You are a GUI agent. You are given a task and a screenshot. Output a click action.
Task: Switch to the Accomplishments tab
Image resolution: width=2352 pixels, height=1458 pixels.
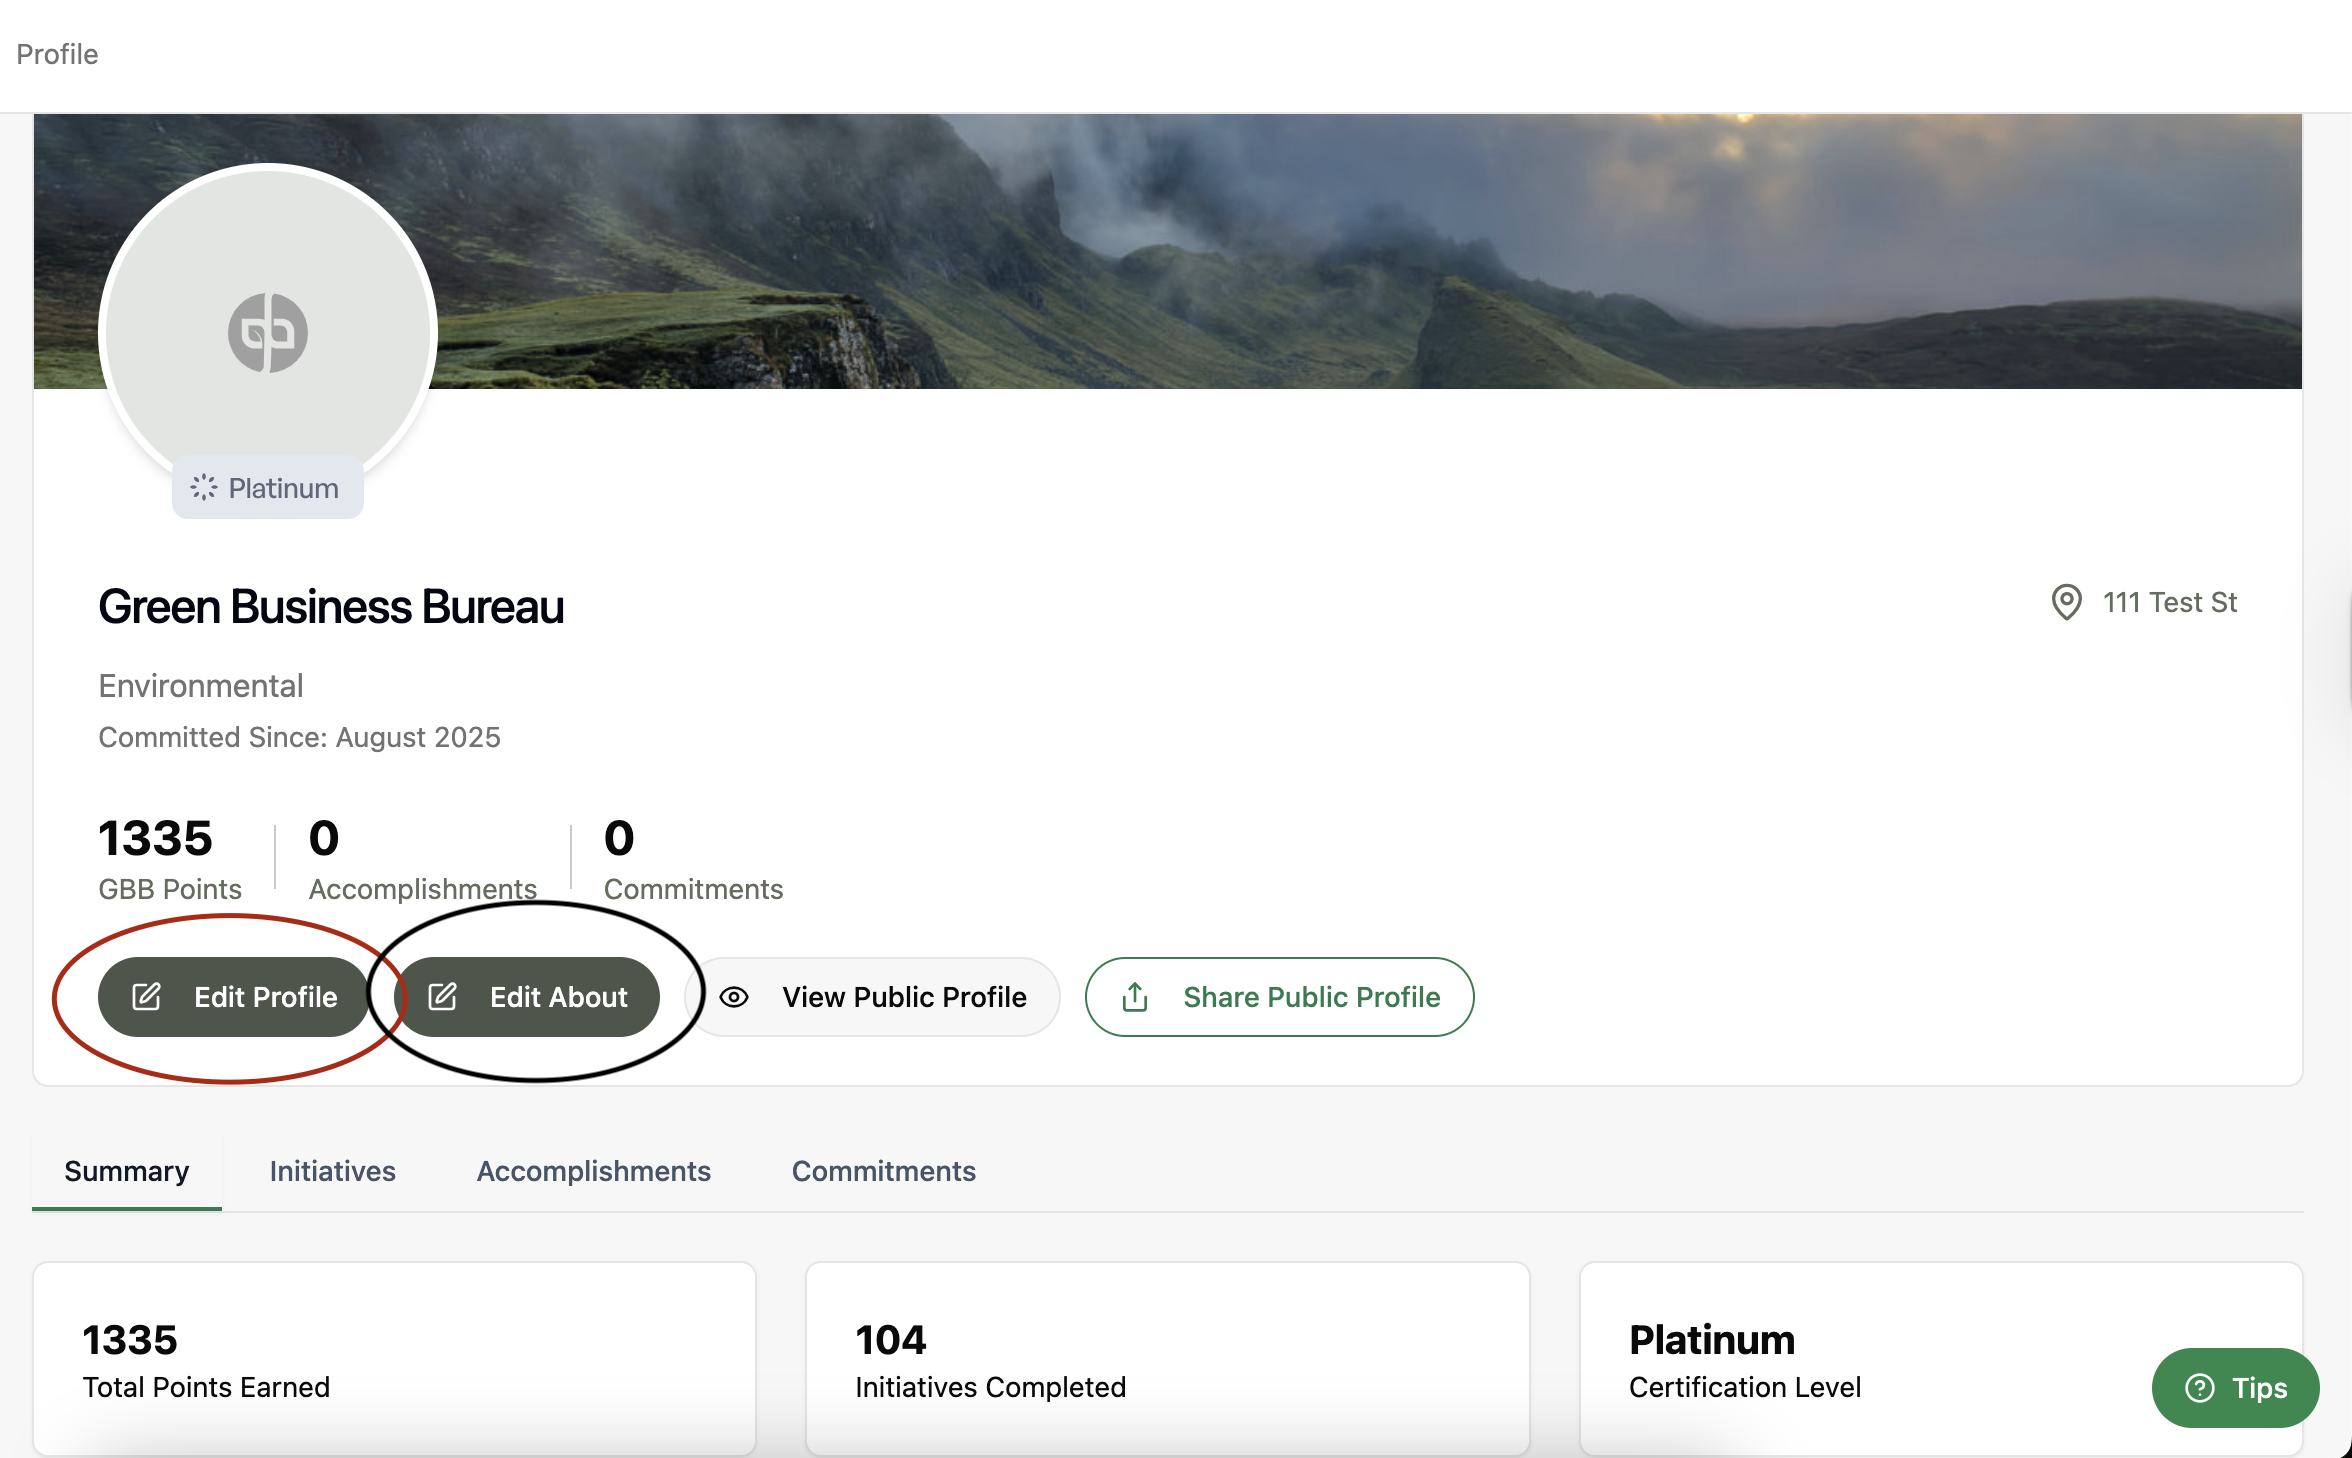pyautogui.click(x=593, y=1171)
